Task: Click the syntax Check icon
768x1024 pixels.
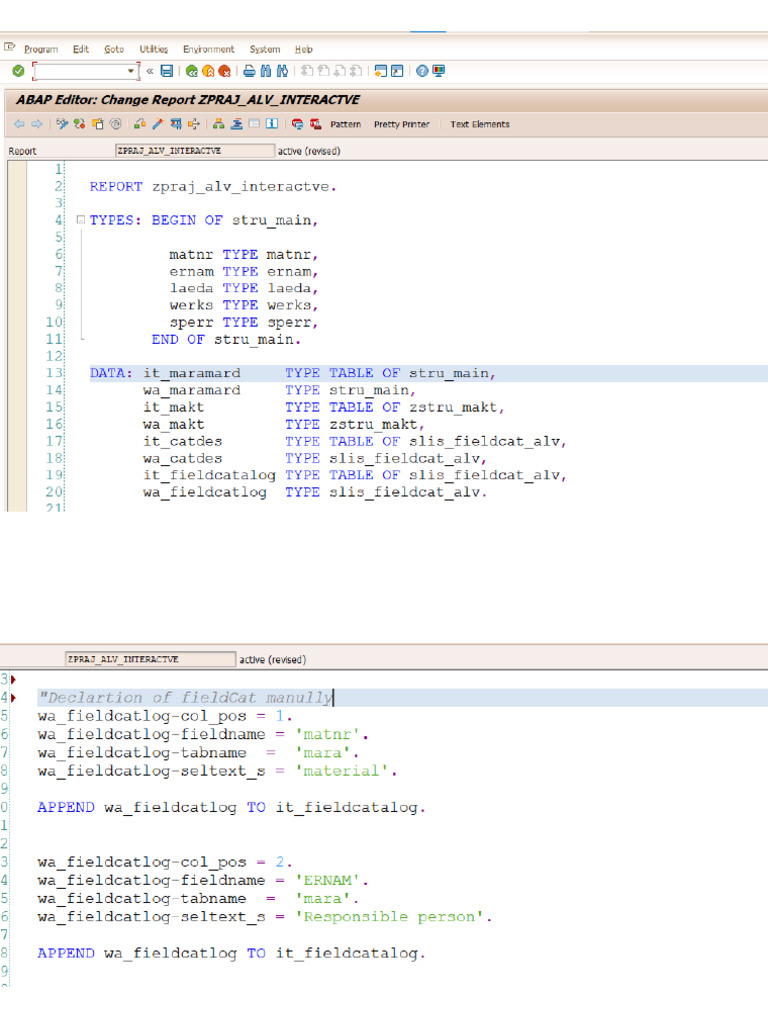Action: point(140,123)
